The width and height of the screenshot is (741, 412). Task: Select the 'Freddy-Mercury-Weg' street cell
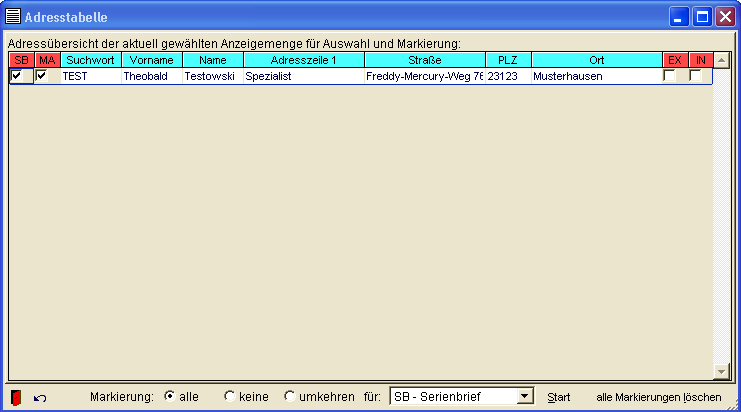pos(425,76)
